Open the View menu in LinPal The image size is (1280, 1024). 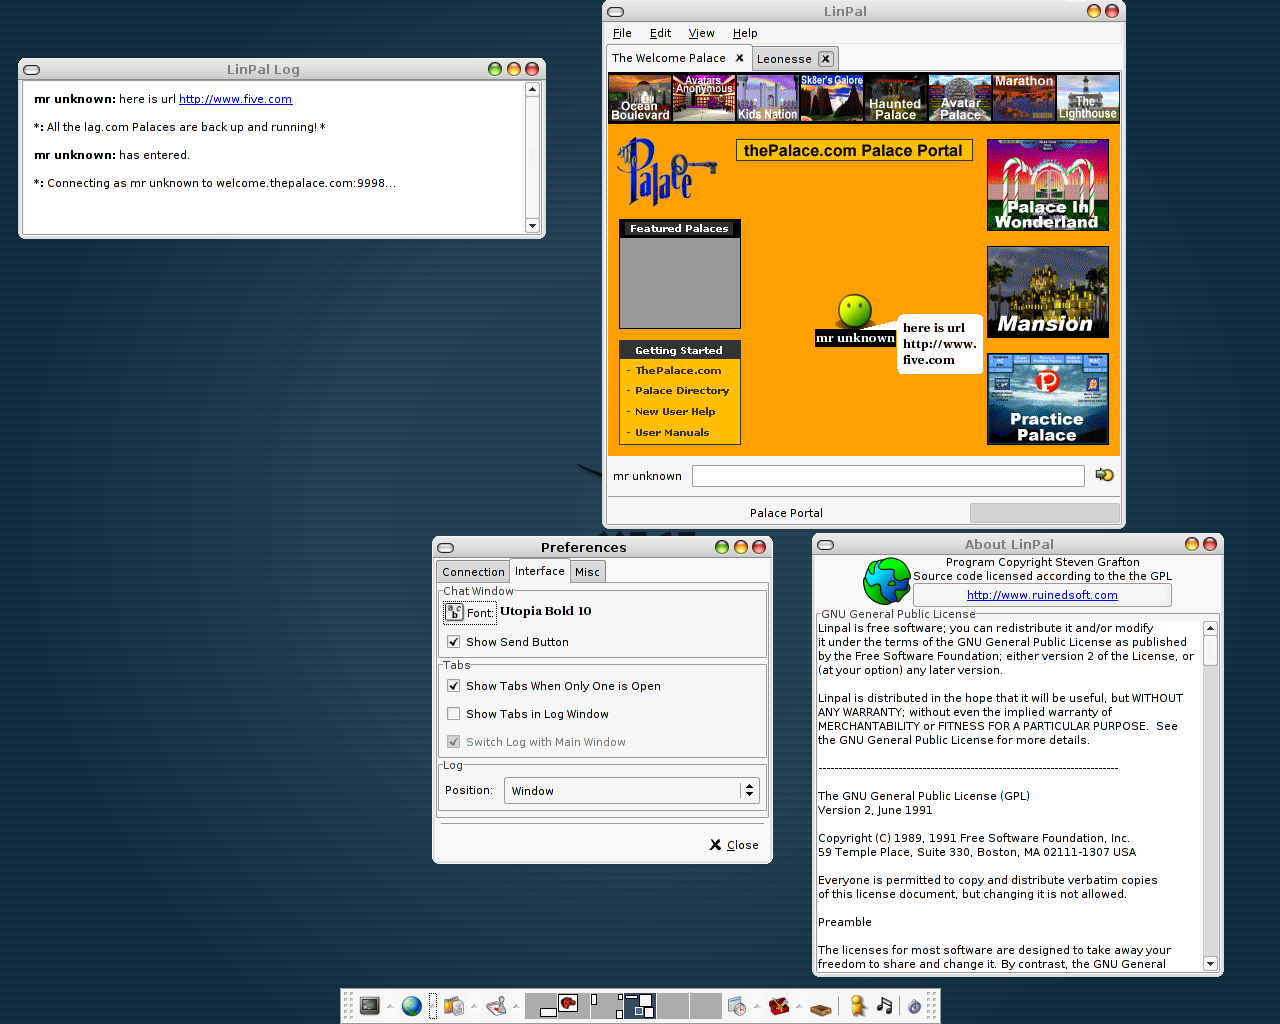(701, 33)
